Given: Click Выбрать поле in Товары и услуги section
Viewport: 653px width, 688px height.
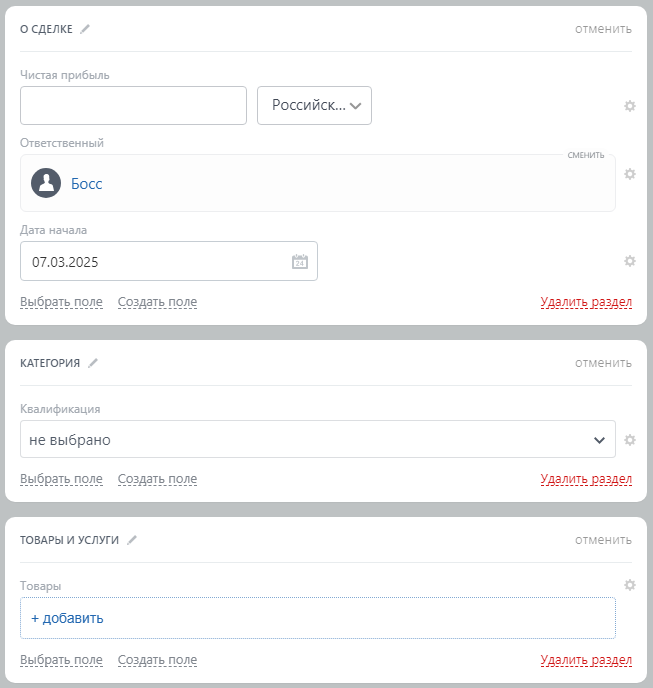Looking at the screenshot, I should (x=61, y=660).
